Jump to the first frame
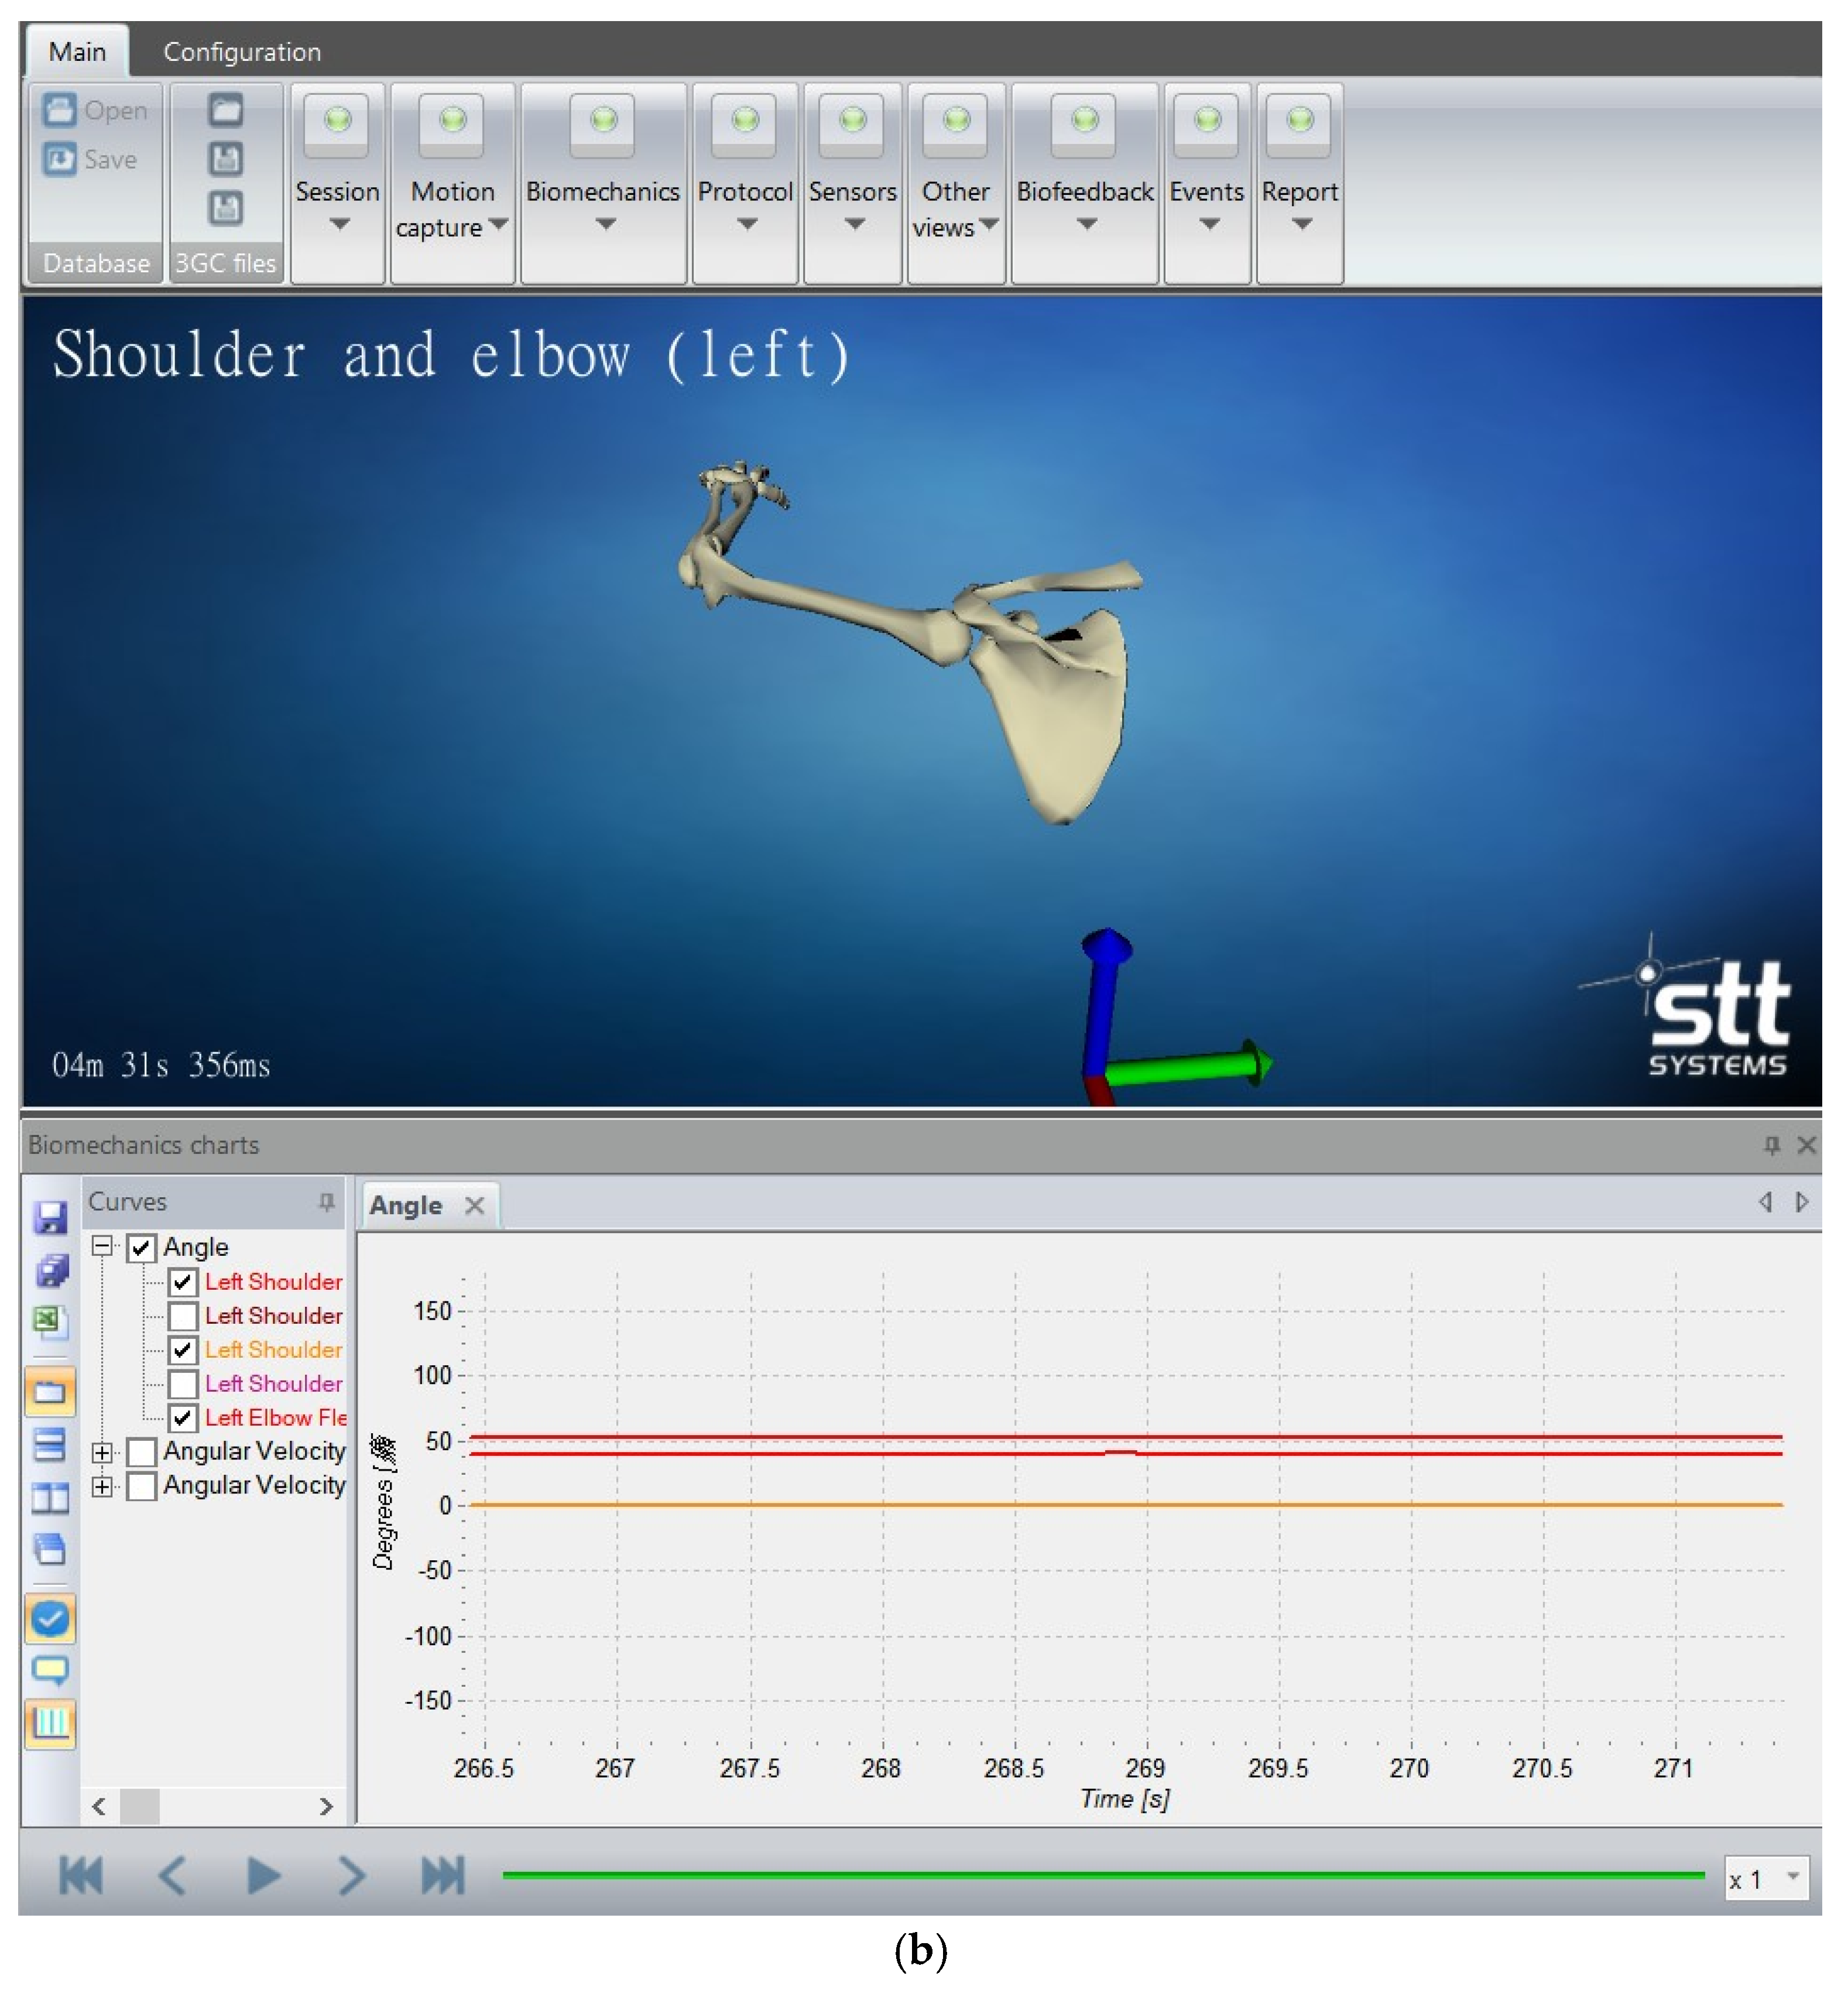The height and width of the screenshot is (1990, 1848). [x=81, y=1875]
